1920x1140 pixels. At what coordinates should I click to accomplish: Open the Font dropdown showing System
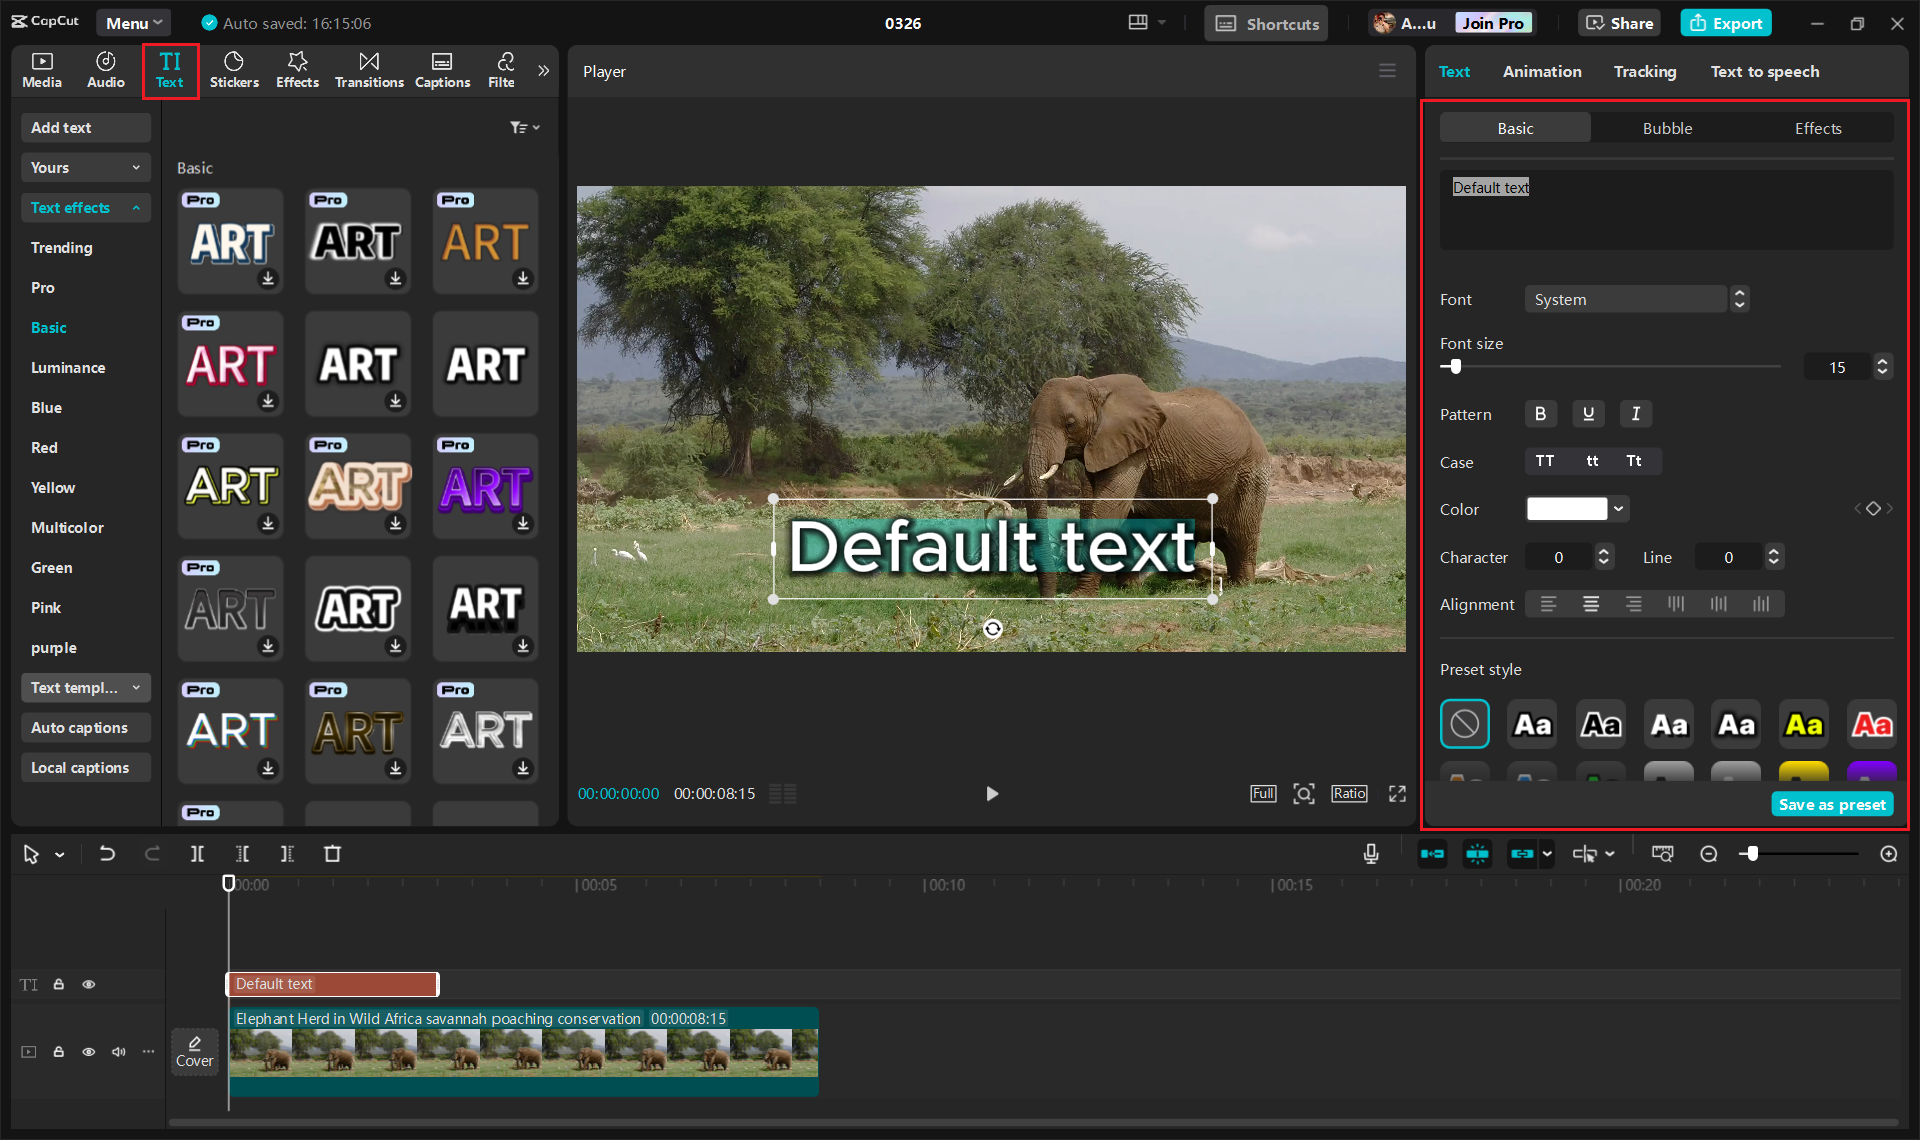(1626, 299)
